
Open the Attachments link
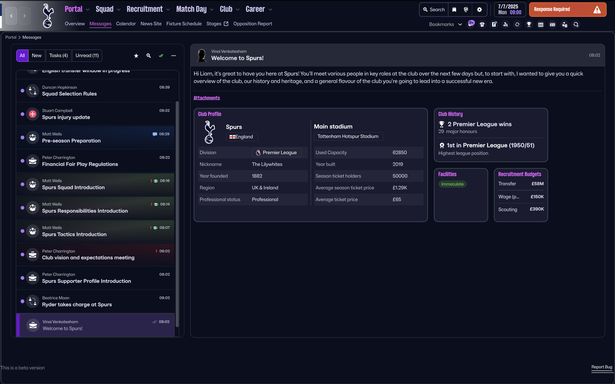[206, 98]
